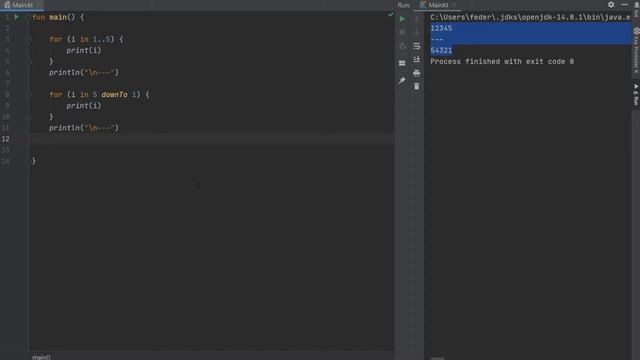
Task: Click 'Process finished with exit code 0' text
Action: (502, 61)
